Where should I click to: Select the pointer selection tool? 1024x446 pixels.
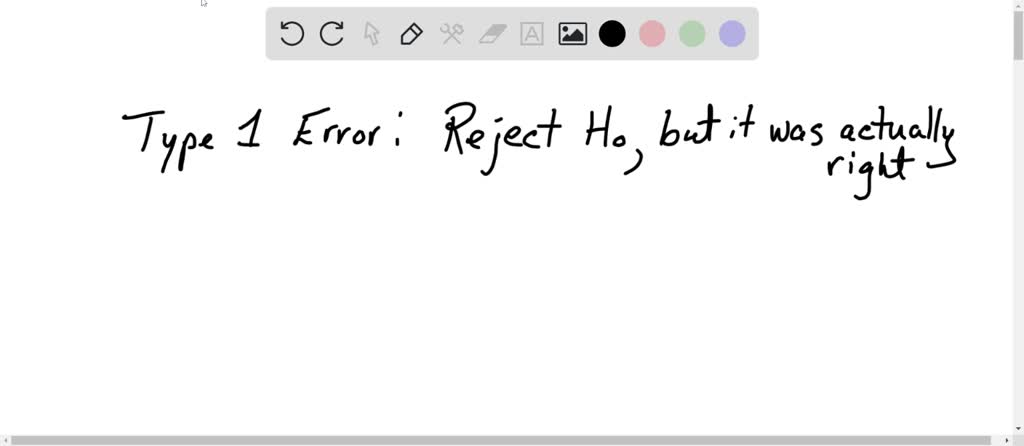click(372, 33)
